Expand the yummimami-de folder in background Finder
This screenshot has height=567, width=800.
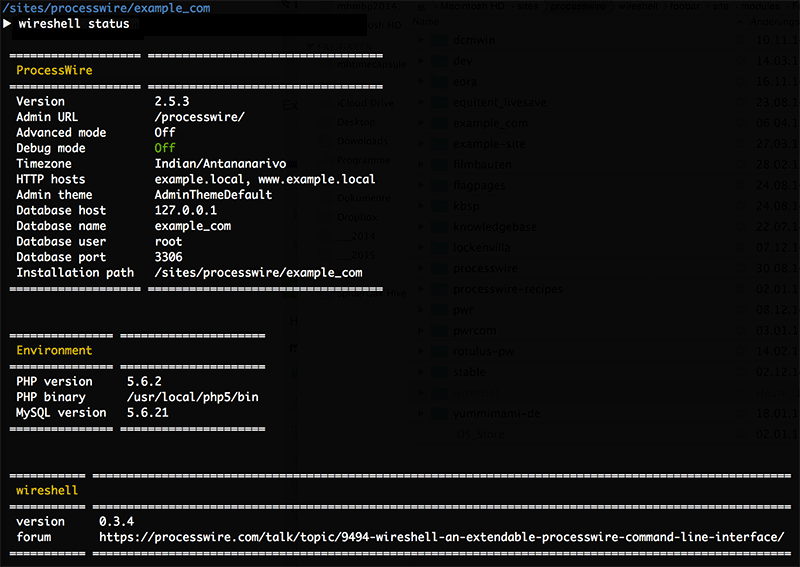(x=420, y=413)
